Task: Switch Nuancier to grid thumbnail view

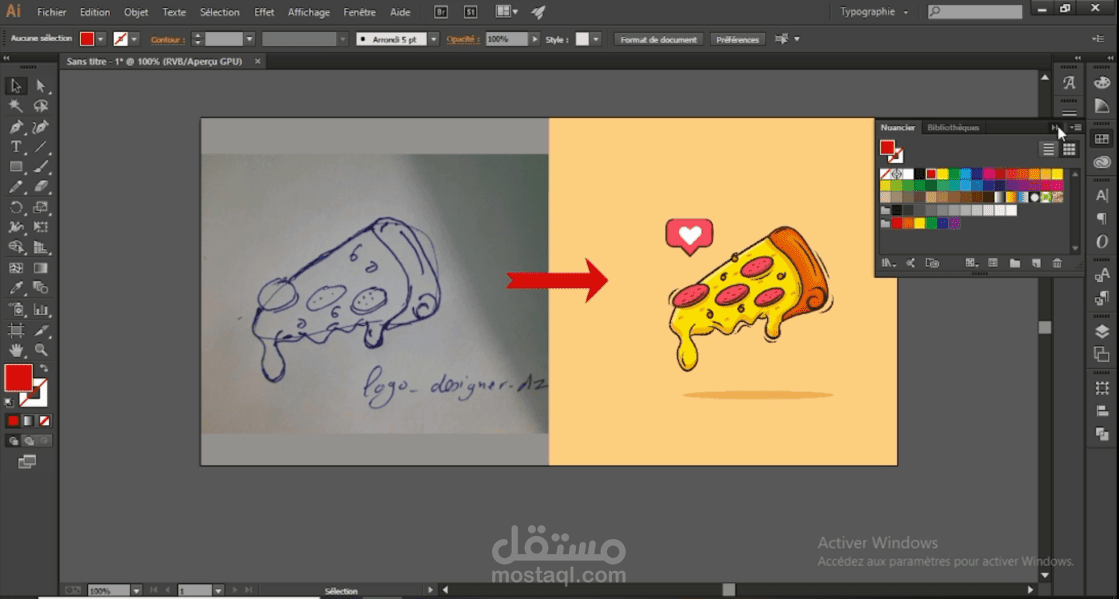Action: (1069, 149)
